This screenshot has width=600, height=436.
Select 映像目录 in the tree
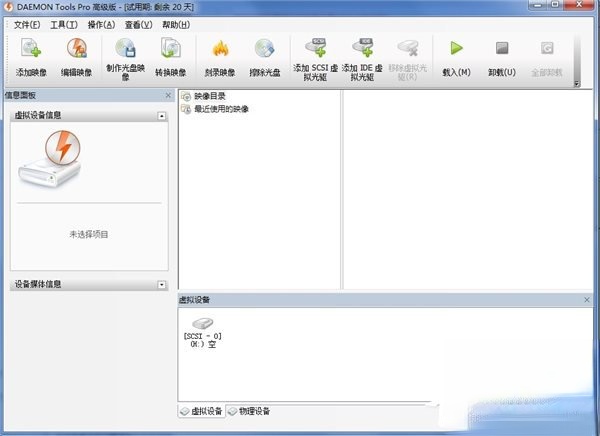204,96
